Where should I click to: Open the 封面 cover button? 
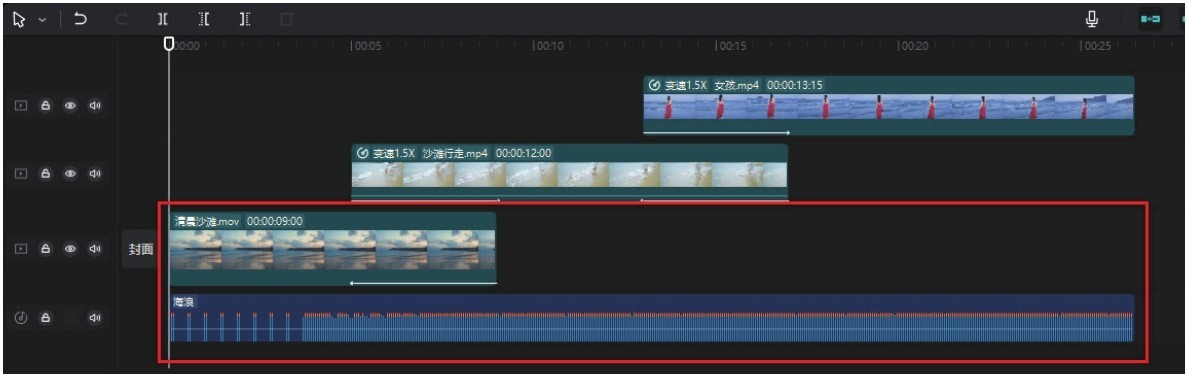pos(141,250)
